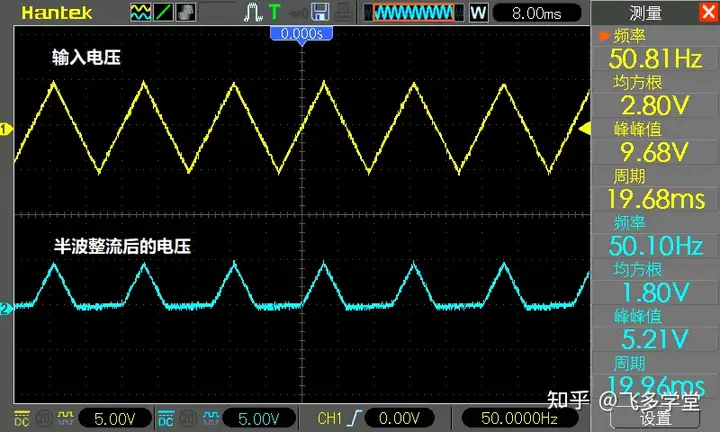Click the floppy disk save icon
This screenshot has width=720, height=432.
pos(320,12)
